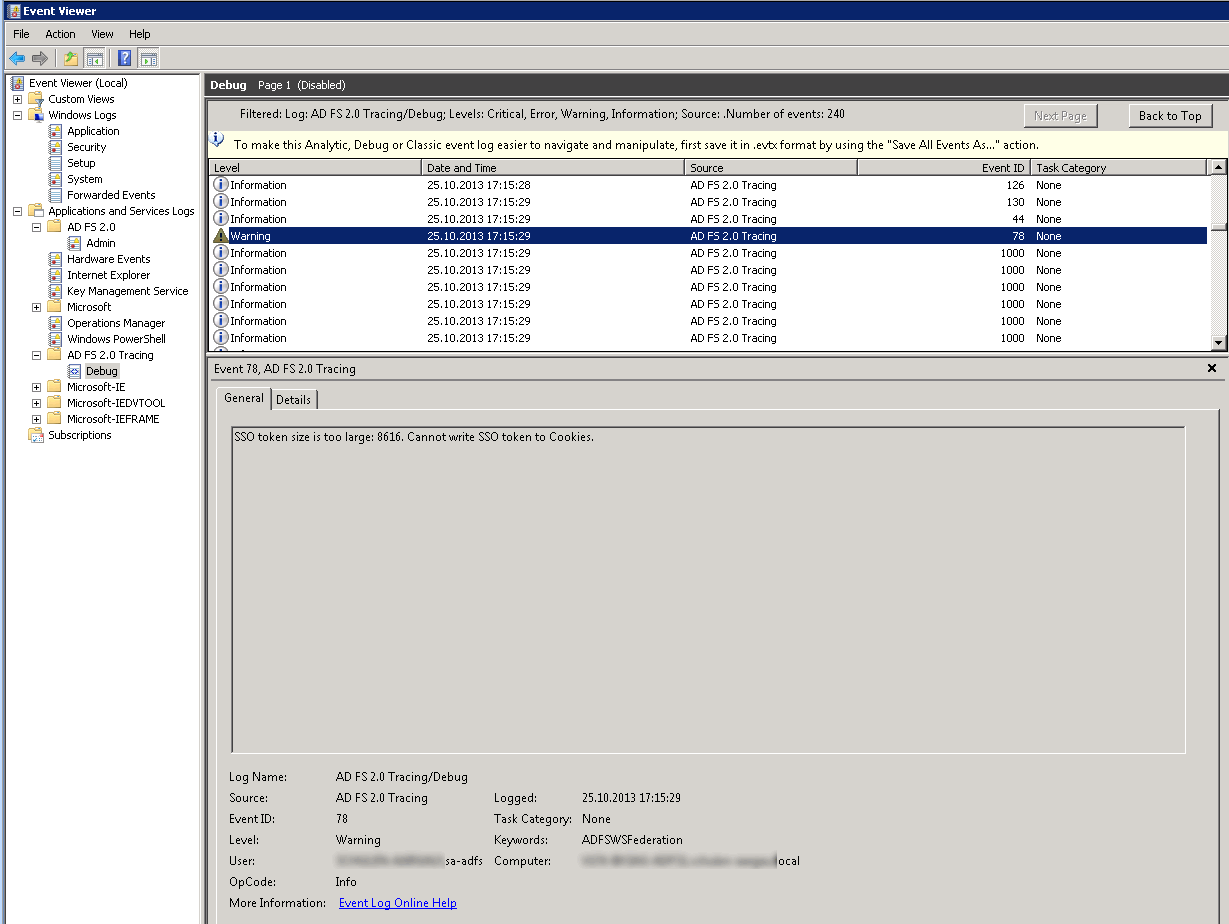The height and width of the screenshot is (924, 1229).
Task: Select Event Viewer (Local) root node
Action: tap(78, 83)
